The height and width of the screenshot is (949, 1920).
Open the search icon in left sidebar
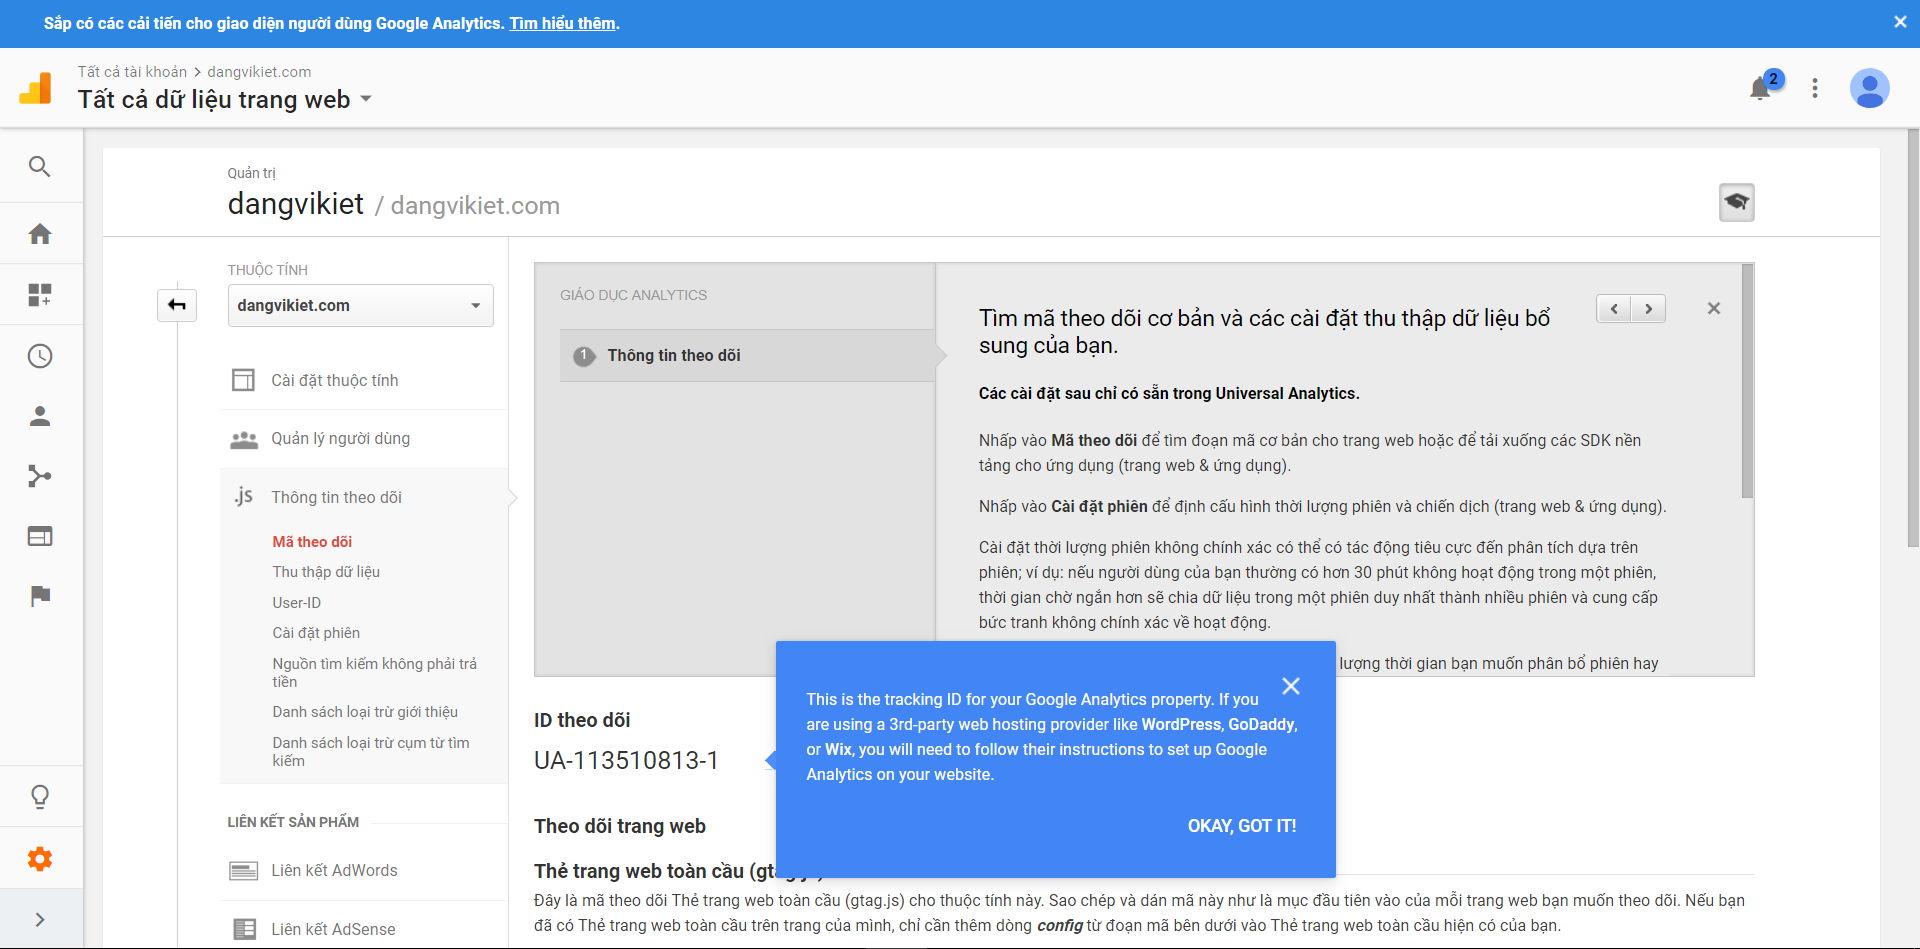pos(40,166)
